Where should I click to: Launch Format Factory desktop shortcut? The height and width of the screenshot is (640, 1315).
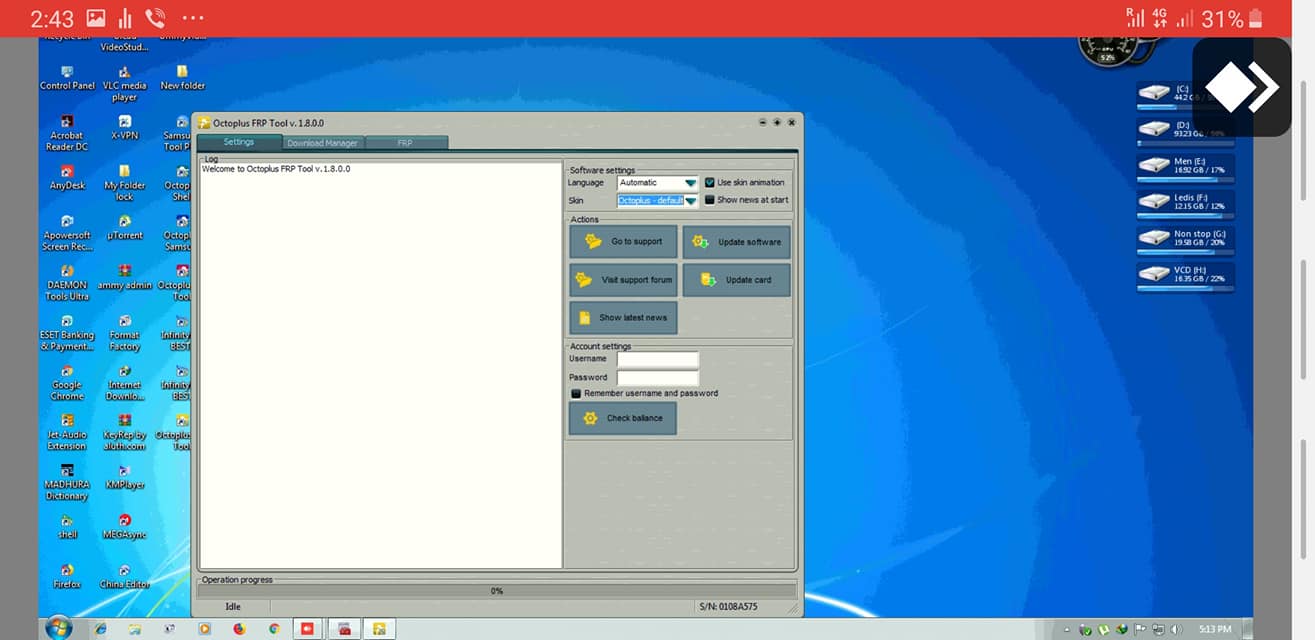(x=124, y=333)
